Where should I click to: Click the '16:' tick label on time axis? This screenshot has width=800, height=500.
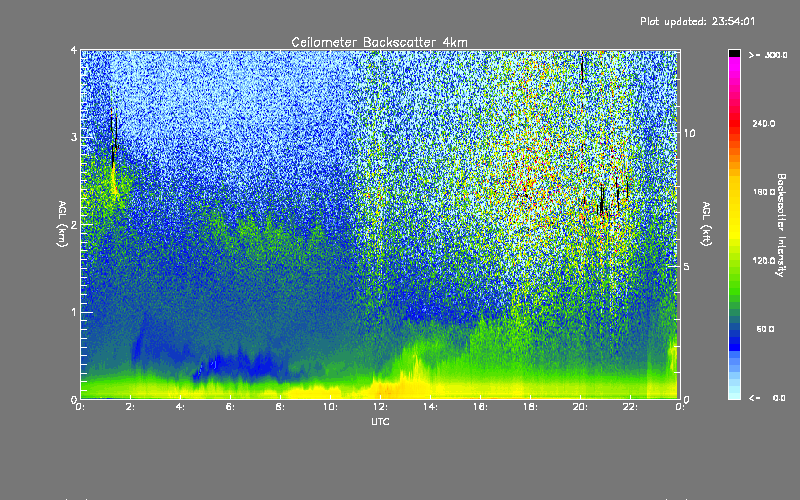pyautogui.click(x=481, y=407)
